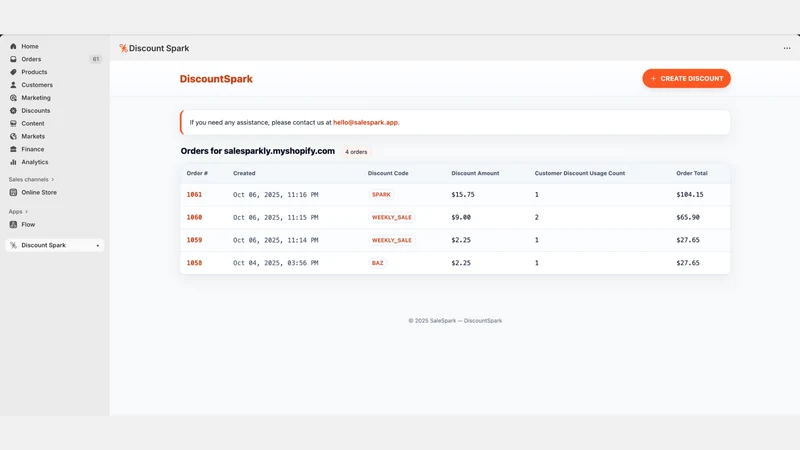Click the Discount Spark header logo icon
800x450 pixels.
(123, 48)
